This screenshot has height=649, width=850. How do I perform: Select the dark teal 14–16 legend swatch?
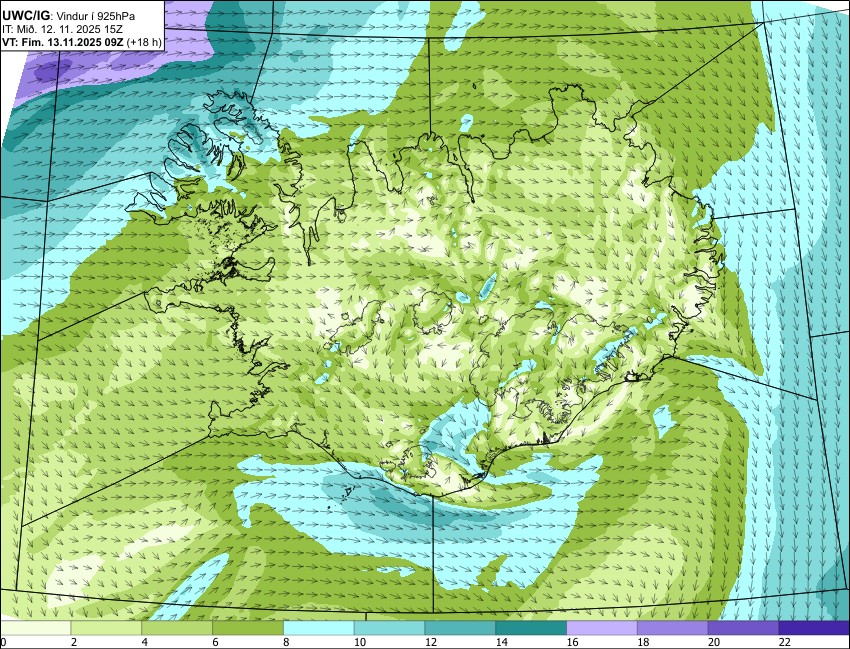(531, 628)
